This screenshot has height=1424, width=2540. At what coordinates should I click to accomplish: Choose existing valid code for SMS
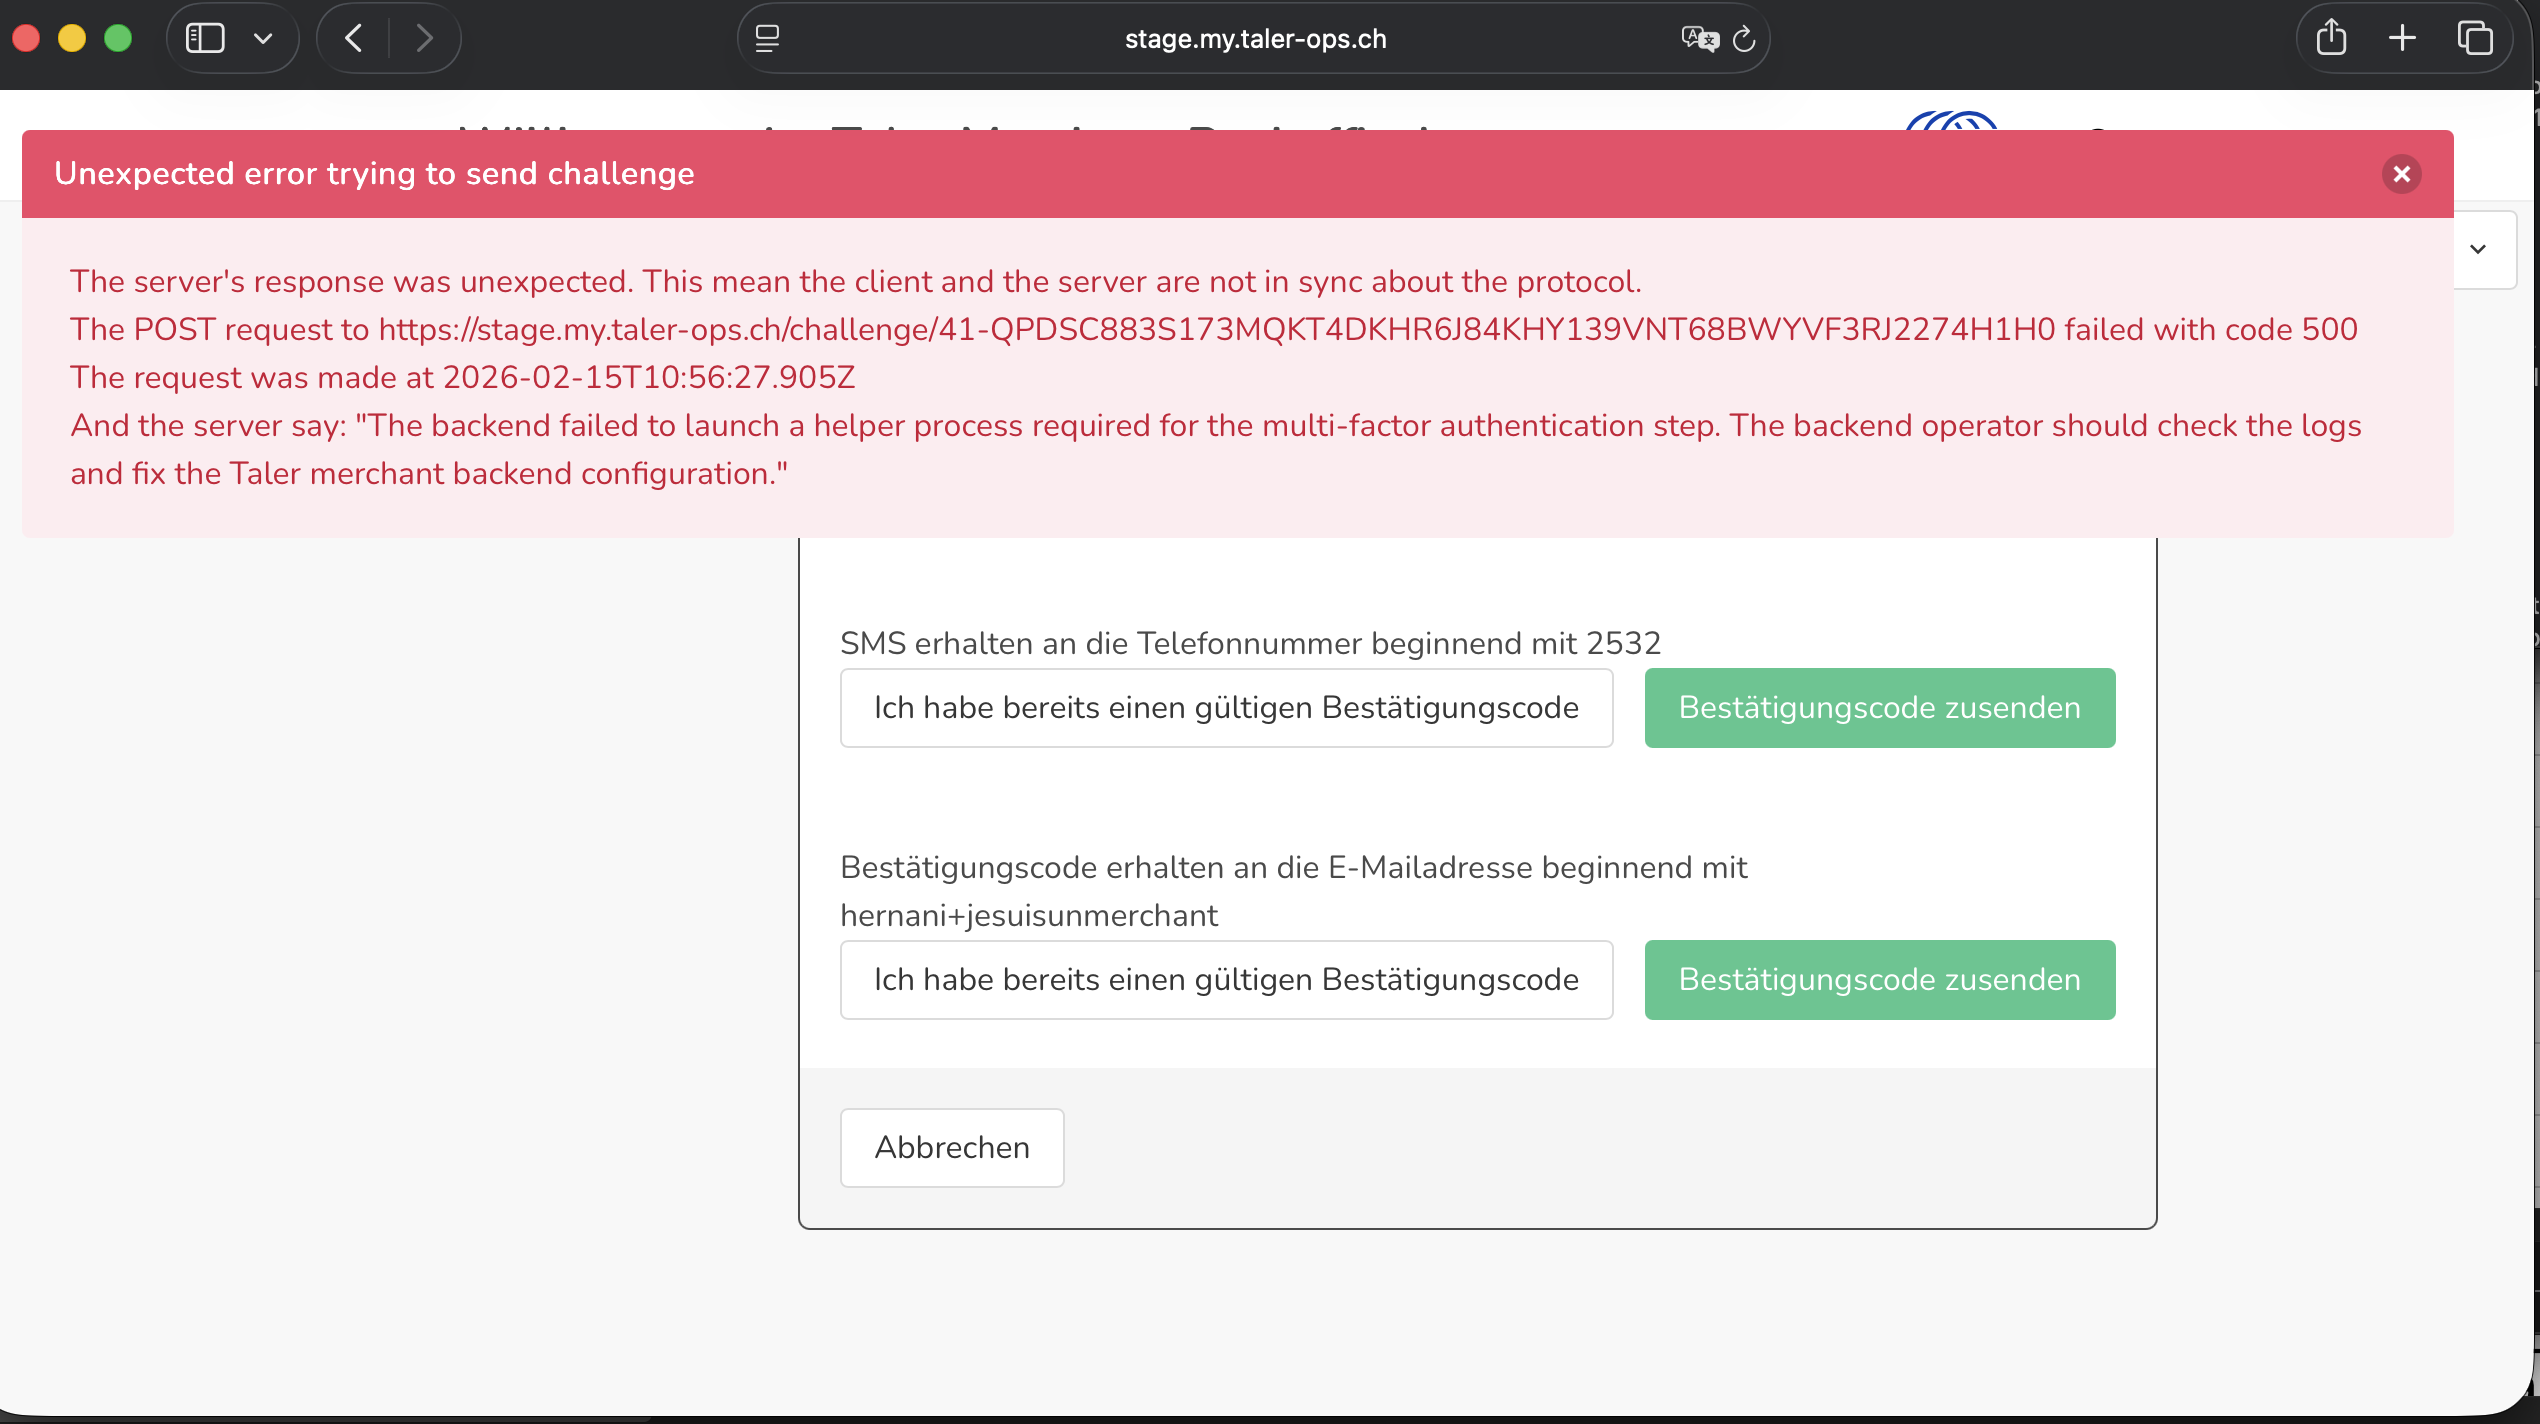[1226, 708]
